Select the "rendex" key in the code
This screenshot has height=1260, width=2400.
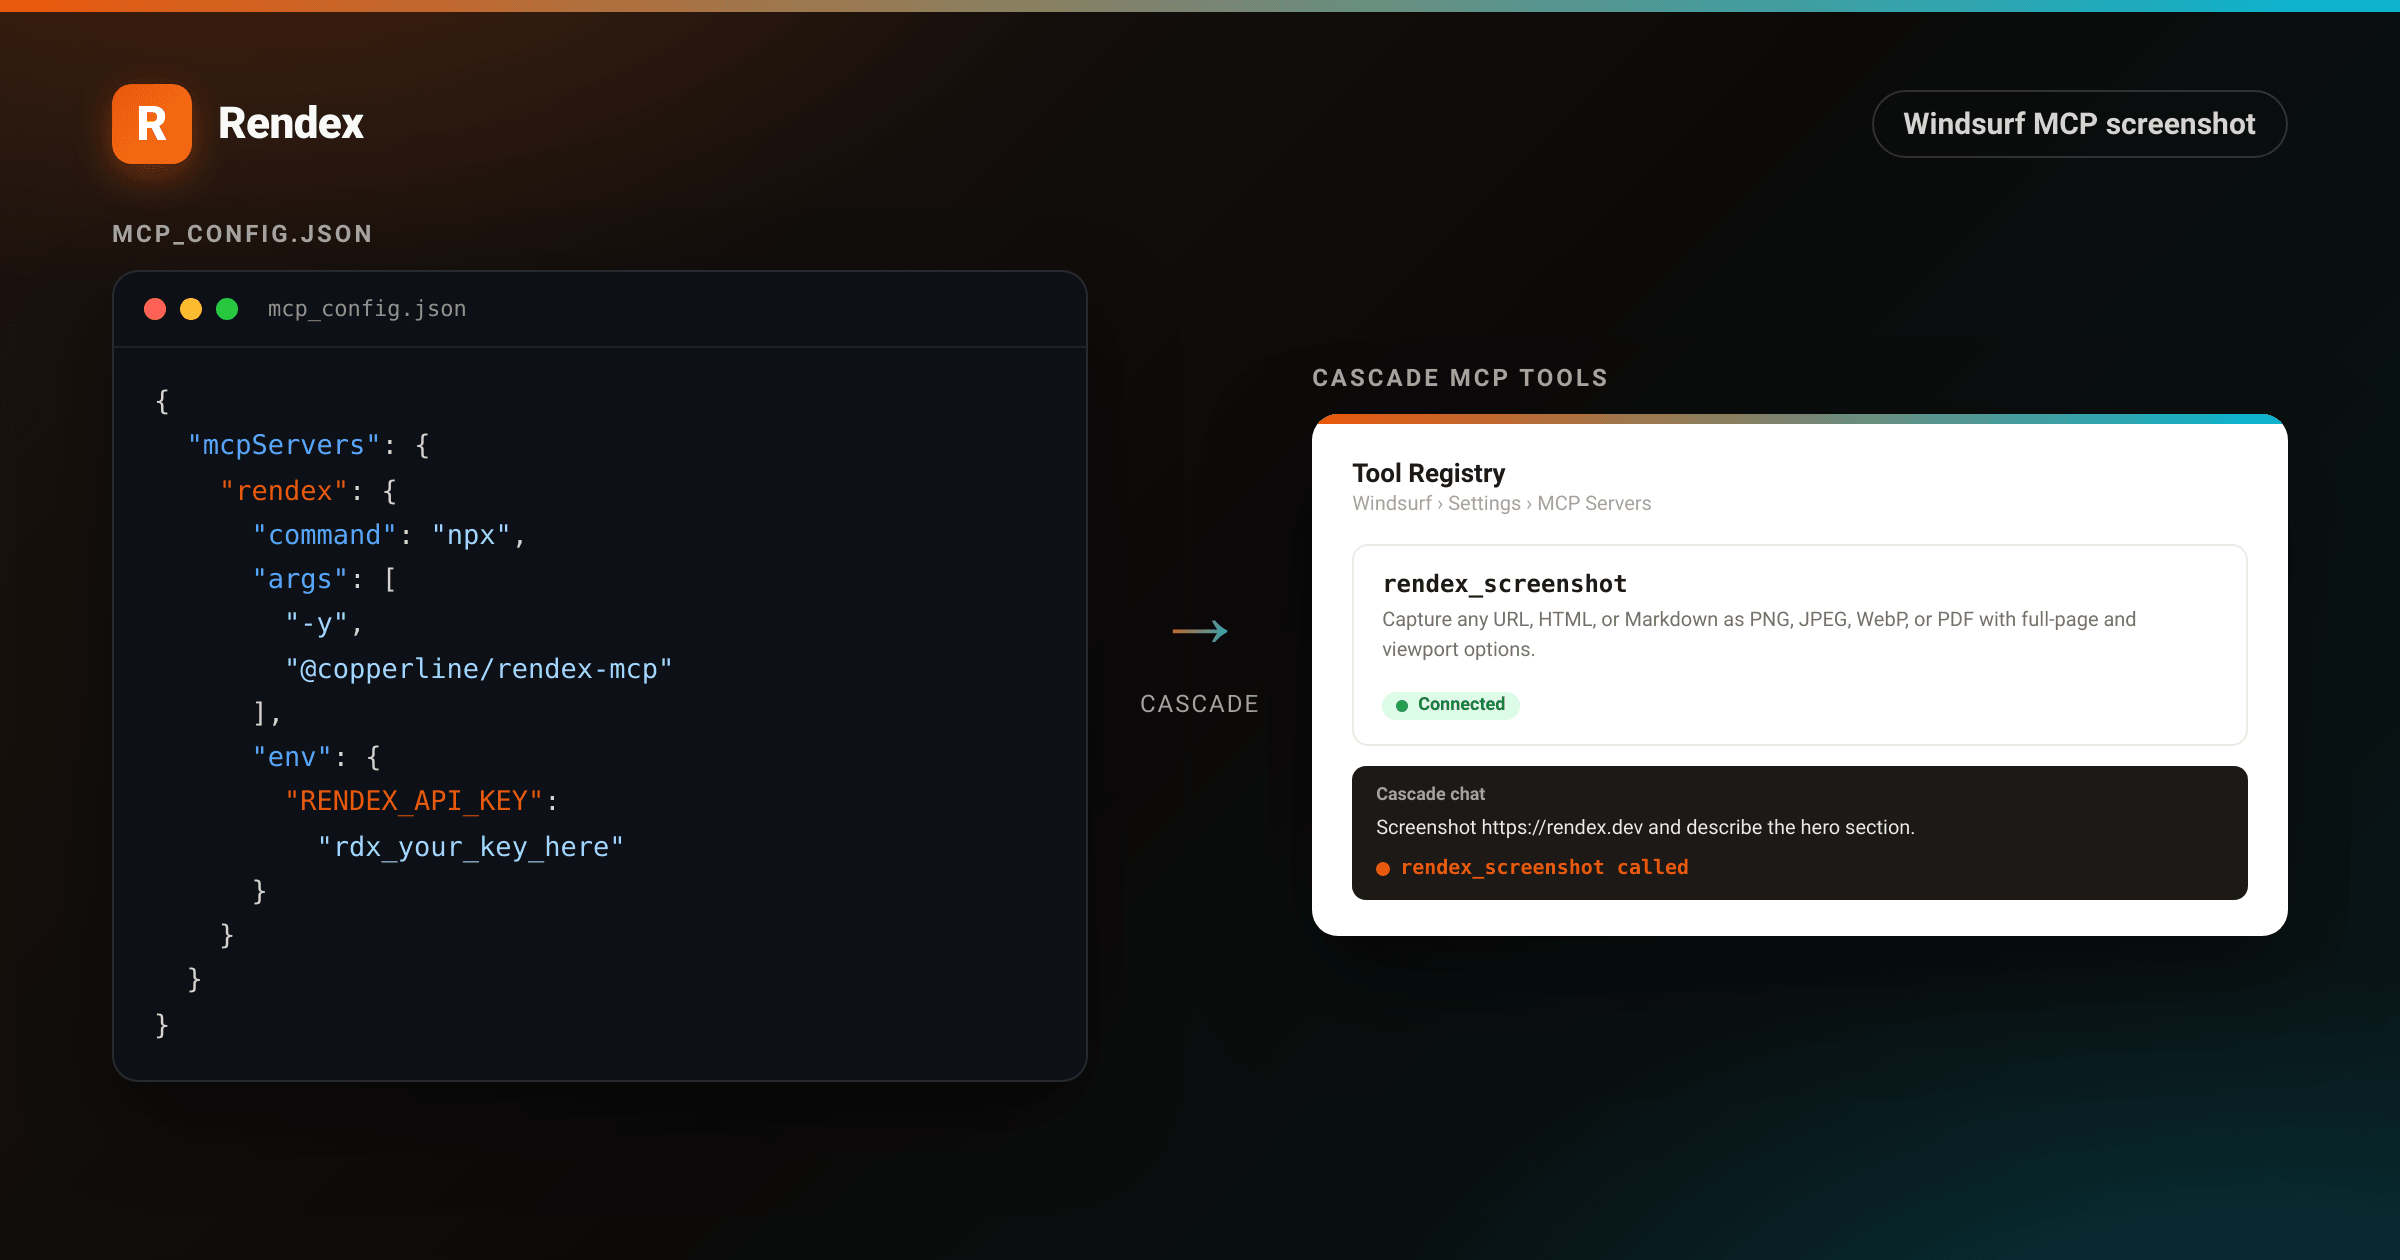(x=284, y=490)
